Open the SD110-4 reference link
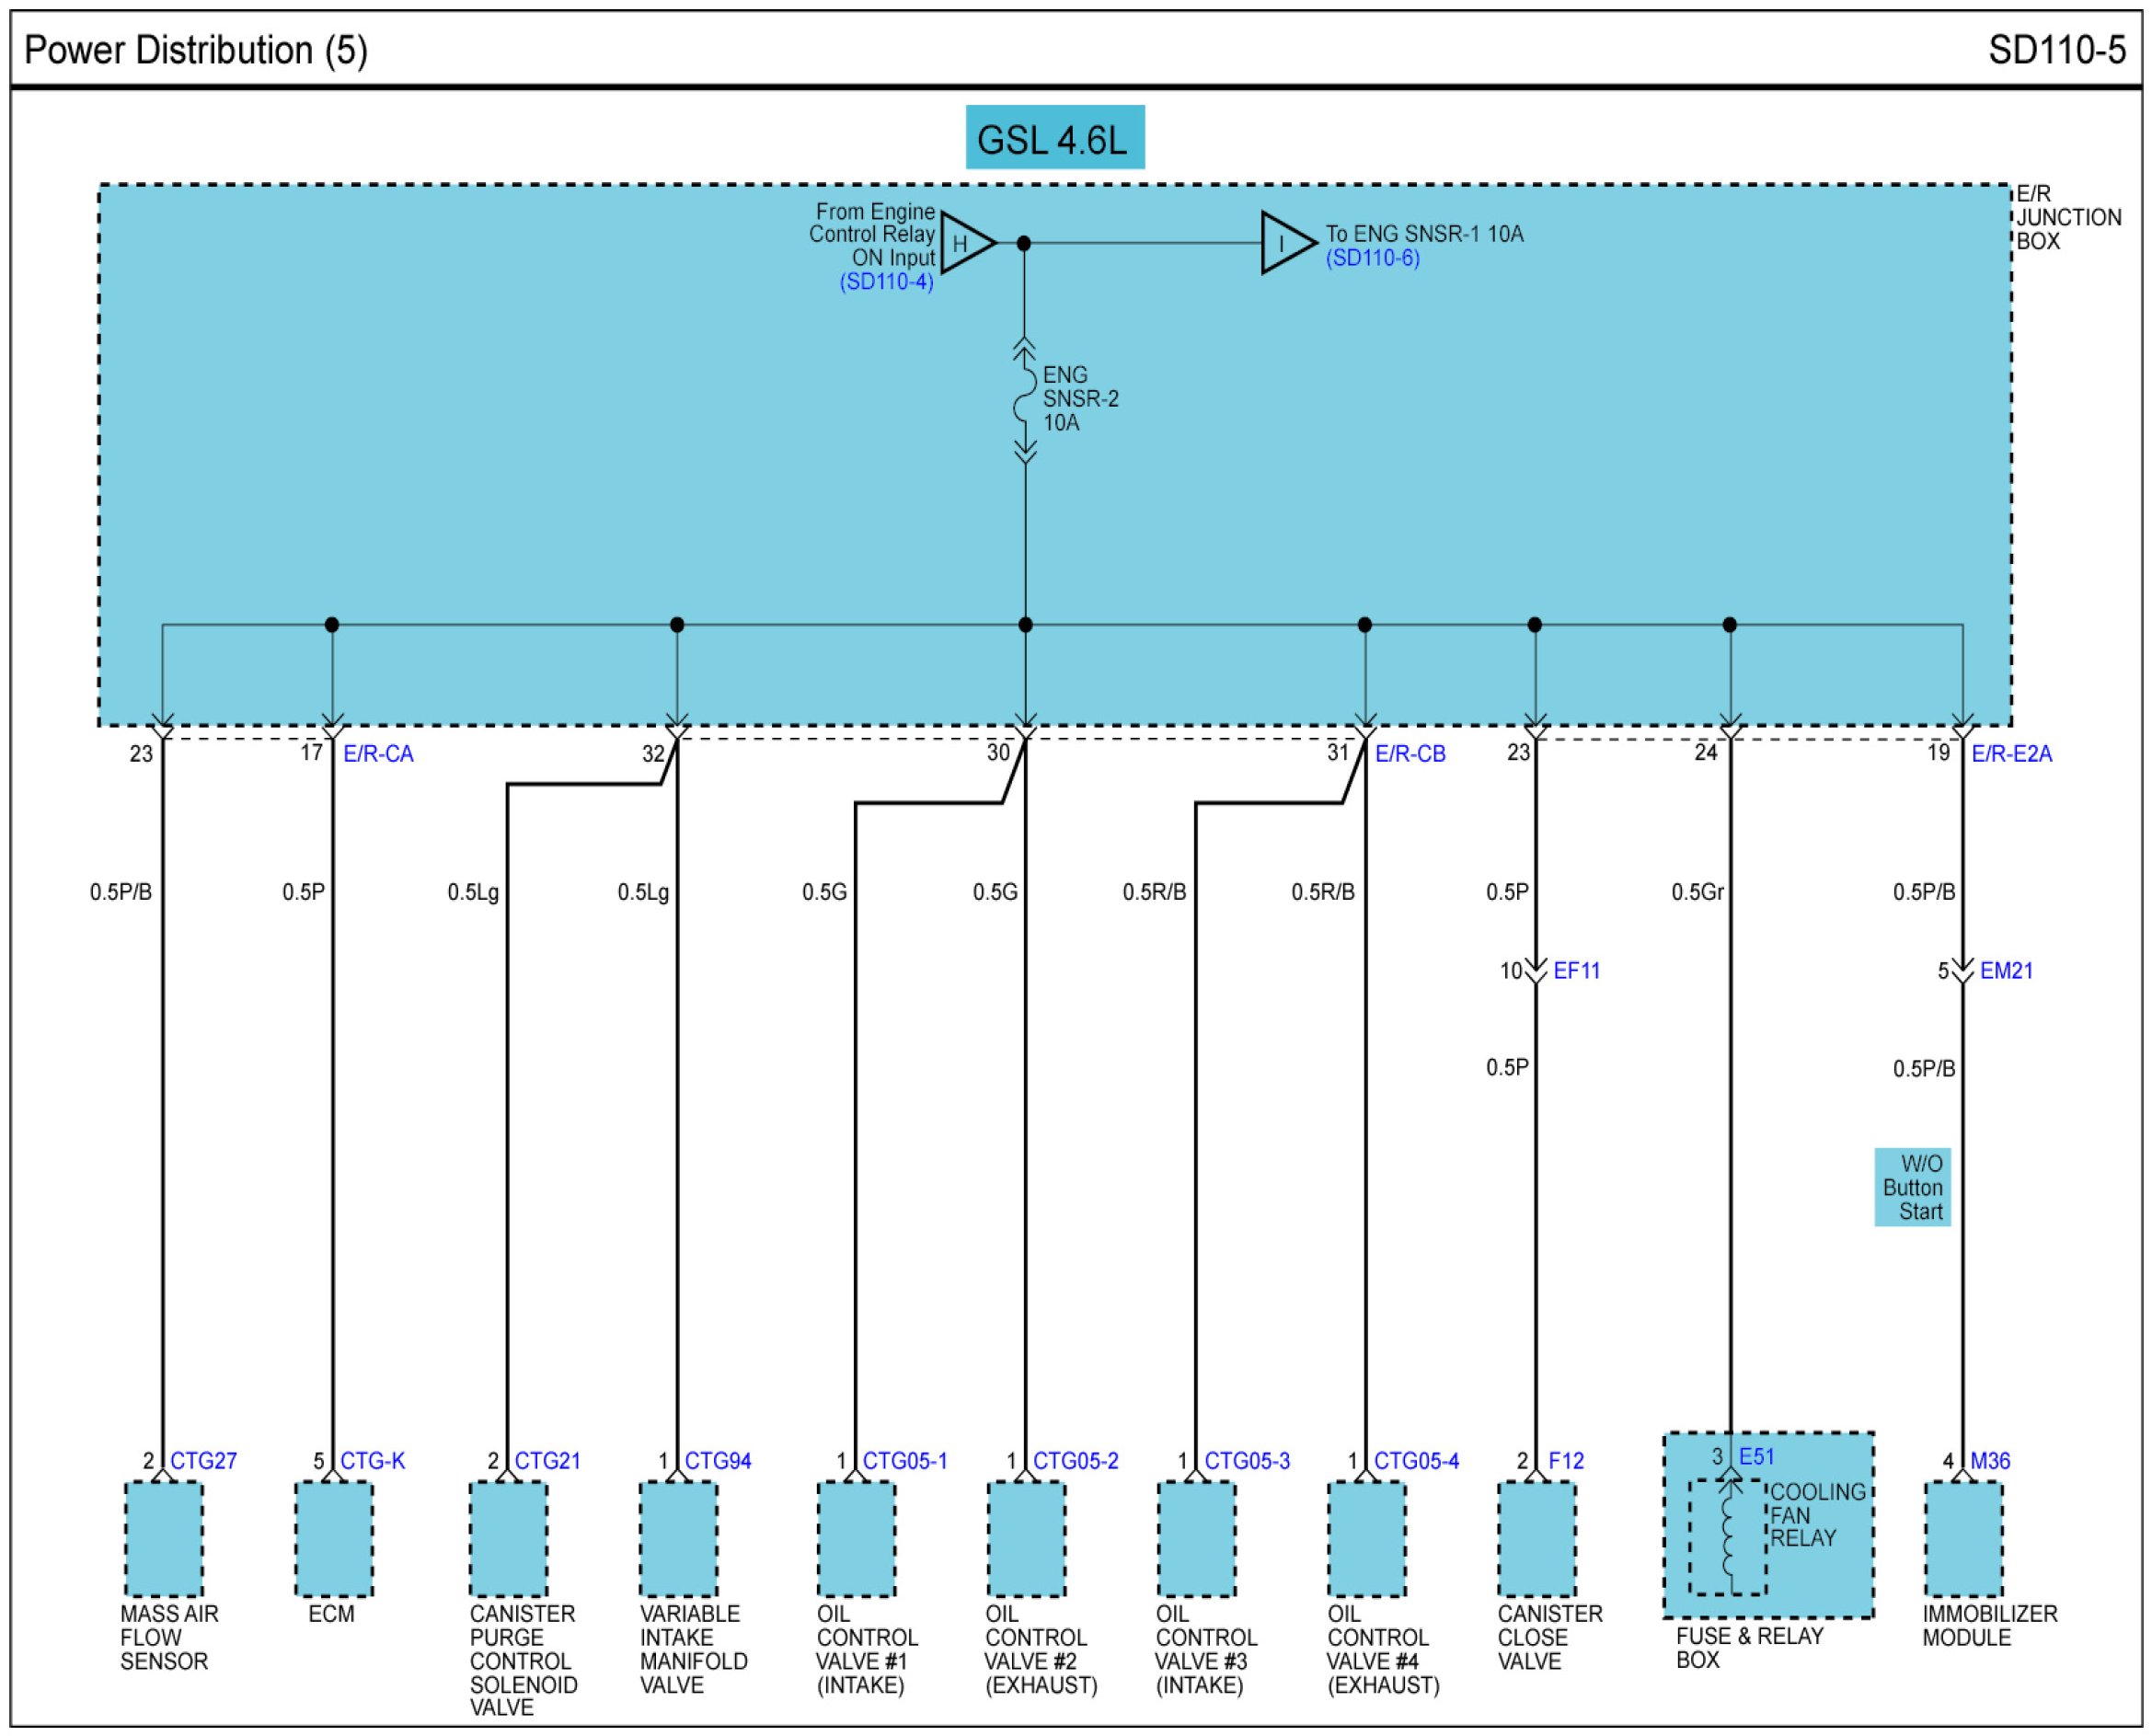This screenshot has width=2152, height=1736. click(886, 282)
